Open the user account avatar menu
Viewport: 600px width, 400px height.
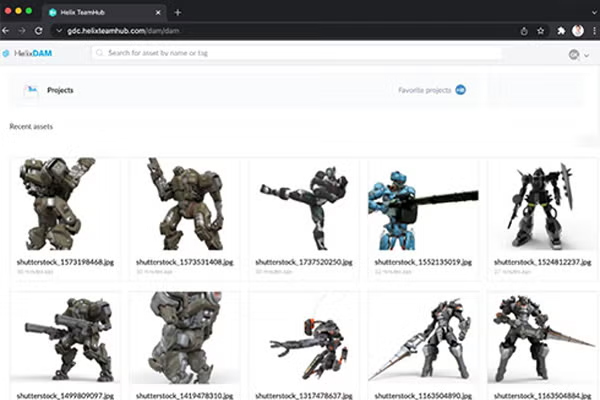574,55
